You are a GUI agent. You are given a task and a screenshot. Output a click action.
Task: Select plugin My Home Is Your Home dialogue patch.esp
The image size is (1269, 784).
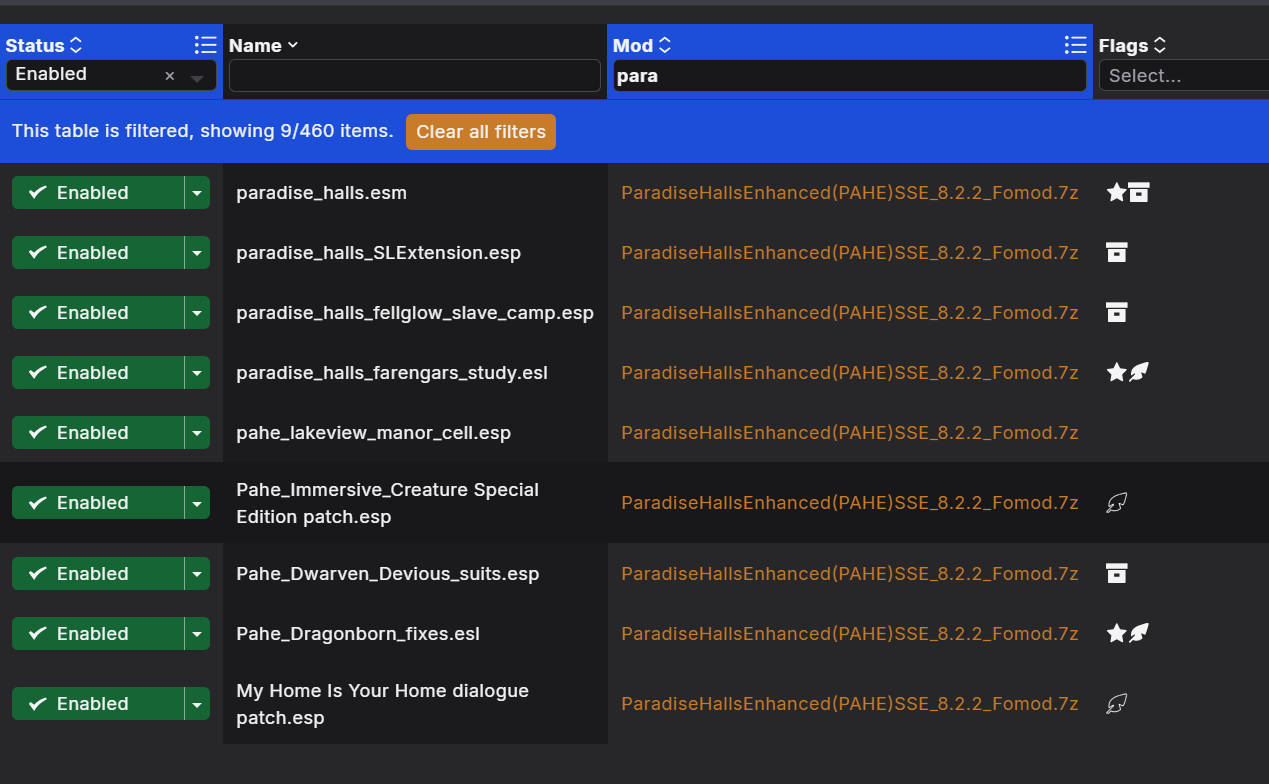382,704
